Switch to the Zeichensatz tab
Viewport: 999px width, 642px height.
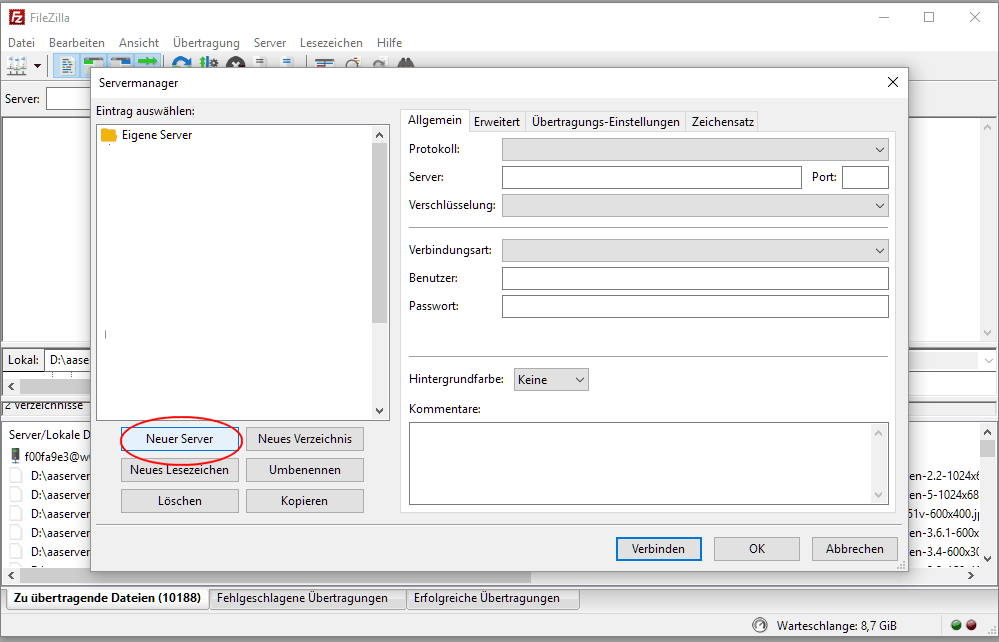723,122
